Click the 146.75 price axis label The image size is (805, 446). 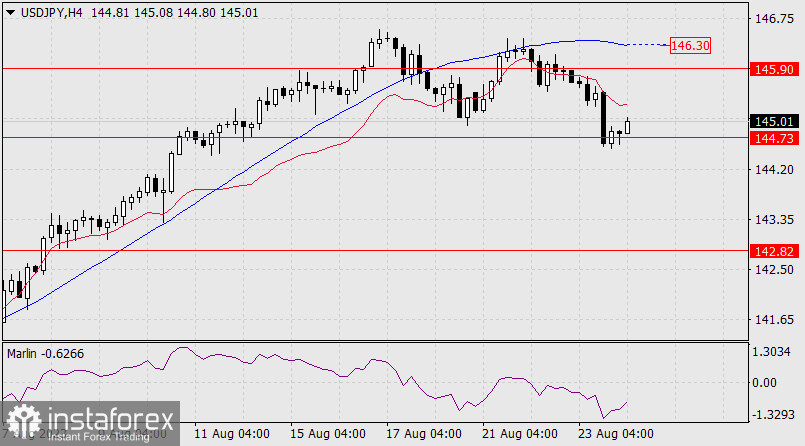click(774, 19)
